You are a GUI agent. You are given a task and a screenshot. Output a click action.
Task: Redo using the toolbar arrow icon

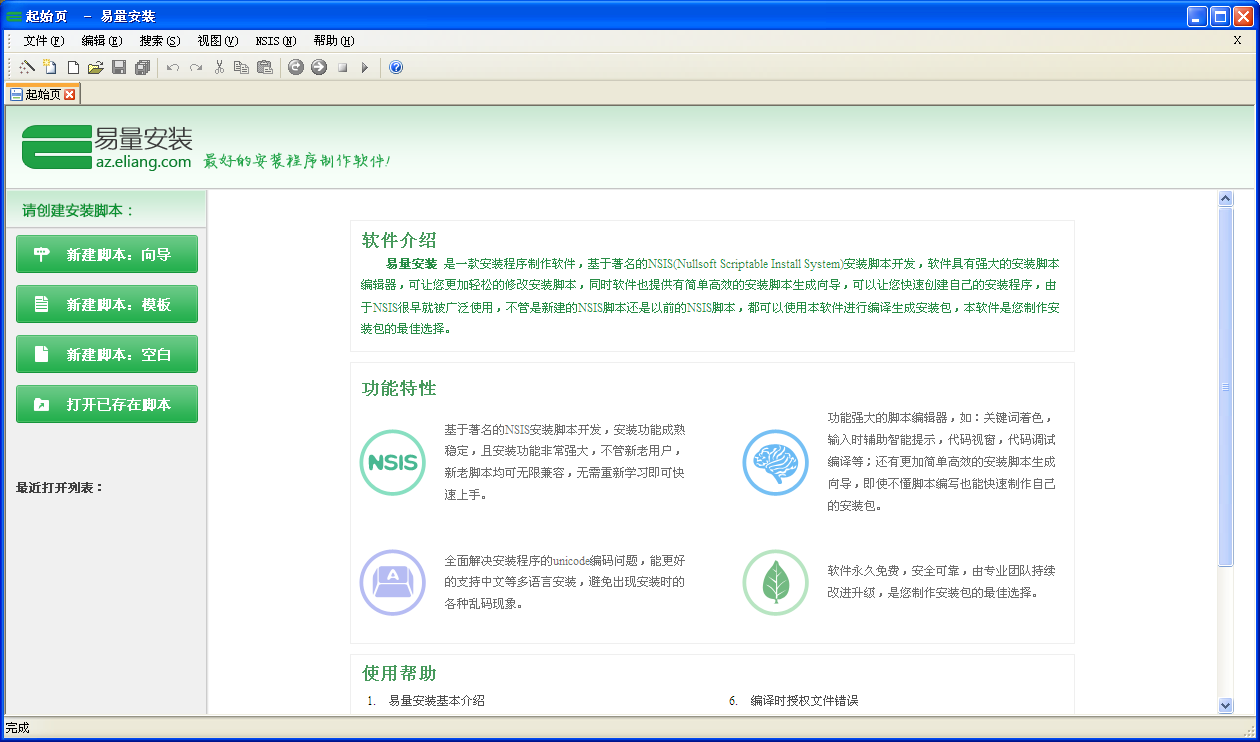(196, 67)
